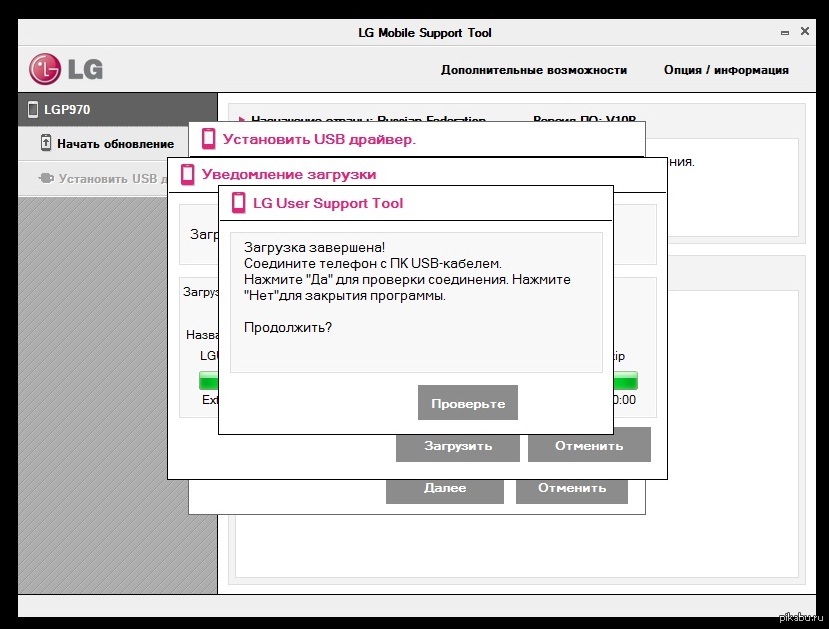Click the Установить USB драйвер dialog title
Image resolution: width=829 pixels, height=629 pixels.
319,139
